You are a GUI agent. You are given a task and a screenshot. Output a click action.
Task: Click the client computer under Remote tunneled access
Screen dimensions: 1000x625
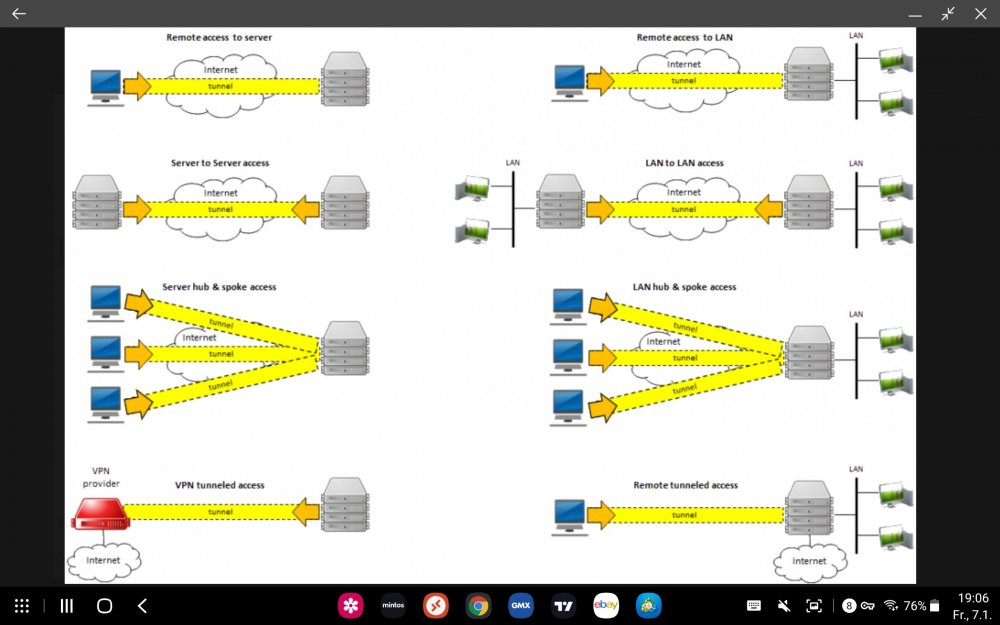(570, 517)
